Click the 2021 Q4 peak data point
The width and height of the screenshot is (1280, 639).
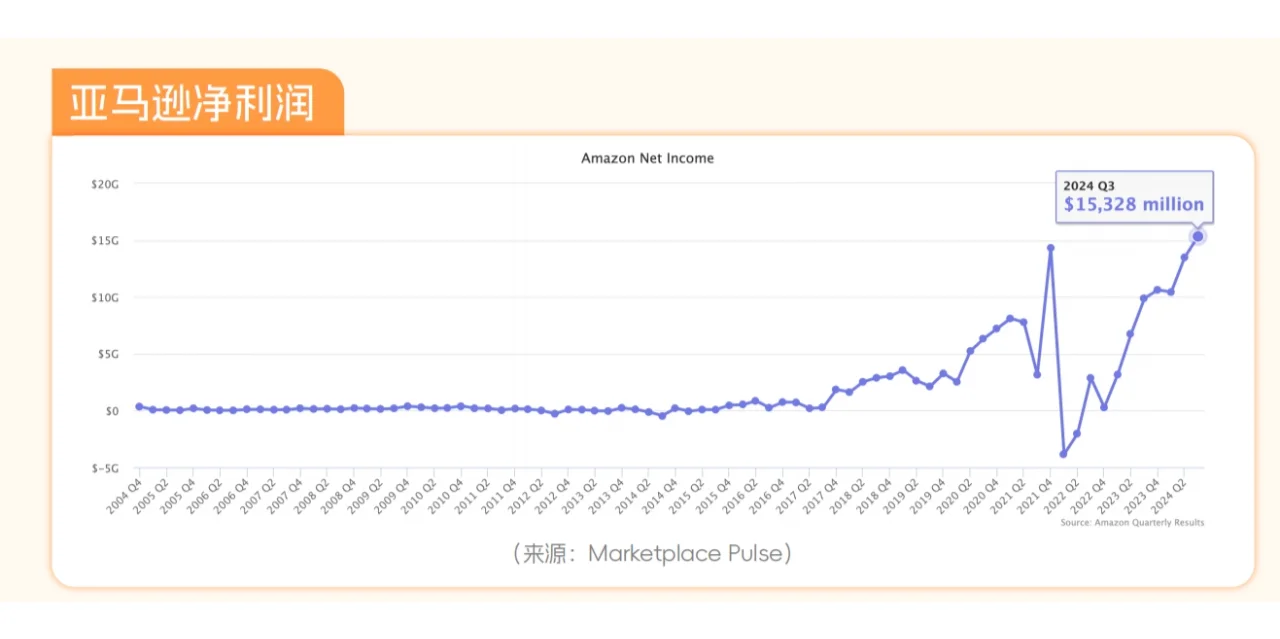(1050, 248)
